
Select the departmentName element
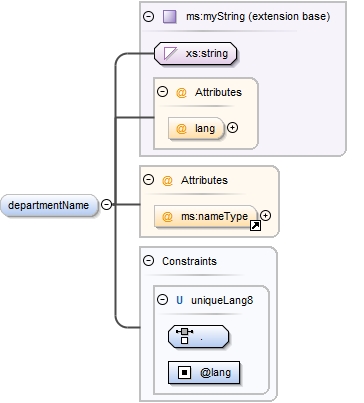pyautogui.click(x=49, y=205)
